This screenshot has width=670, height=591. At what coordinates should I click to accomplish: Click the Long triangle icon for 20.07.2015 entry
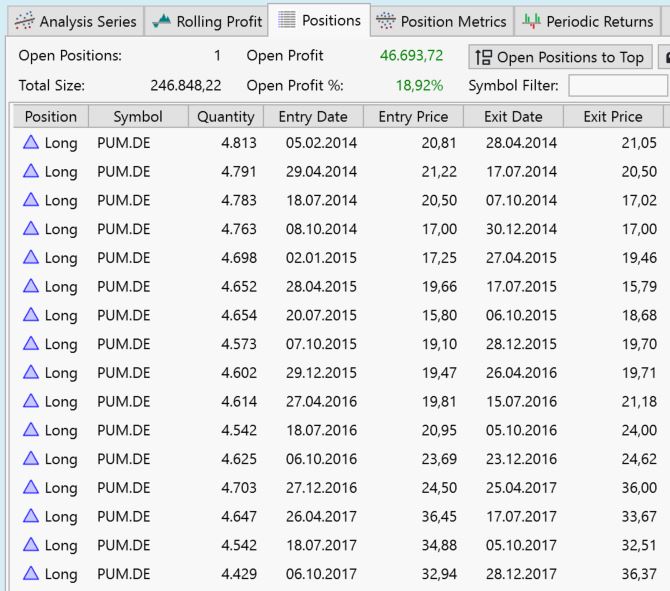click(x=29, y=315)
